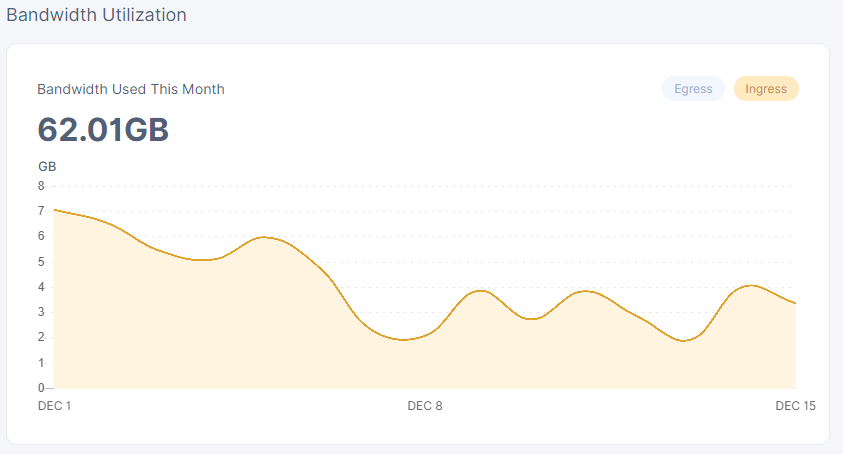Select the 62.01GB total value
The image size is (843, 454).
coord(103,130)
